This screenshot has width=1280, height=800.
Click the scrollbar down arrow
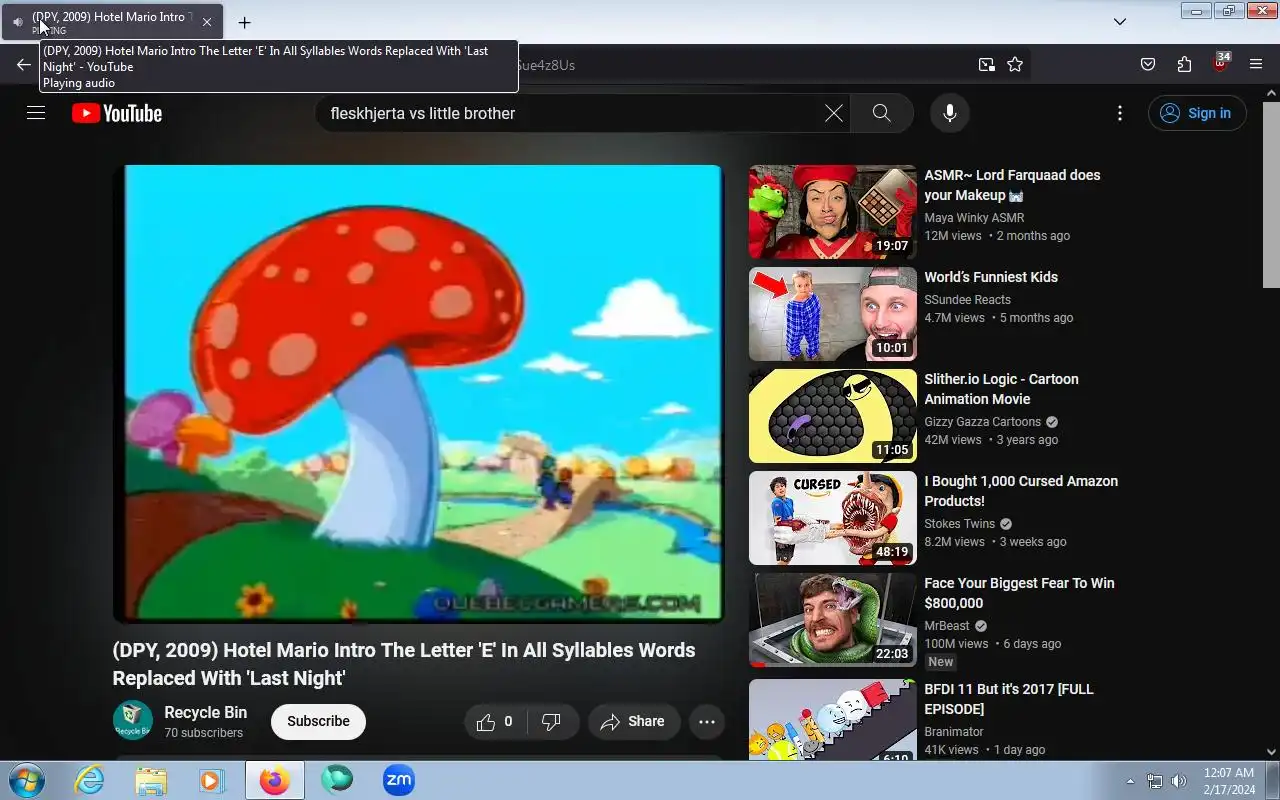point(1271,752)
